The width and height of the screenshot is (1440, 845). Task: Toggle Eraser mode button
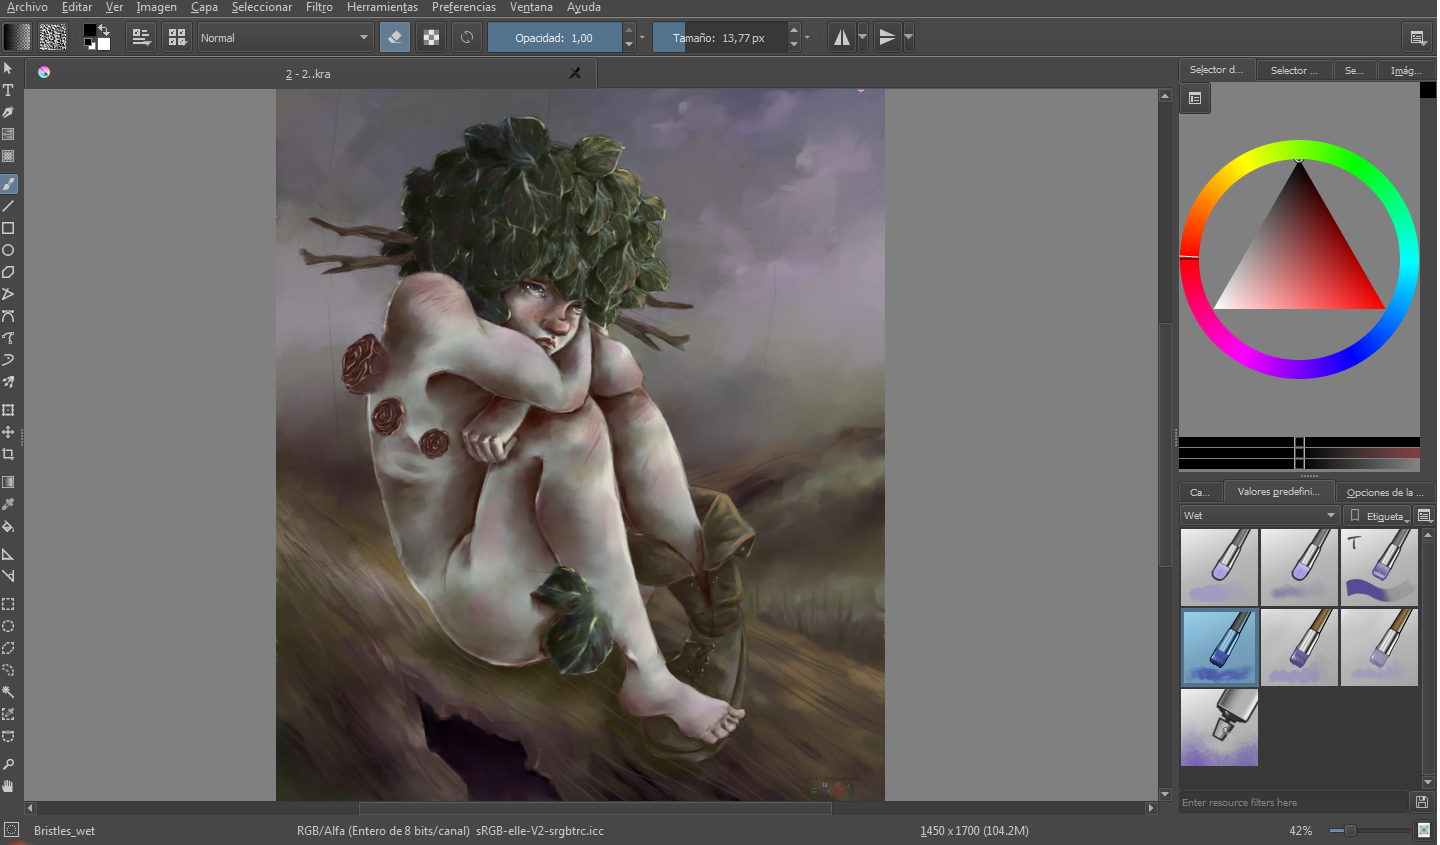(x=395, y=38)
